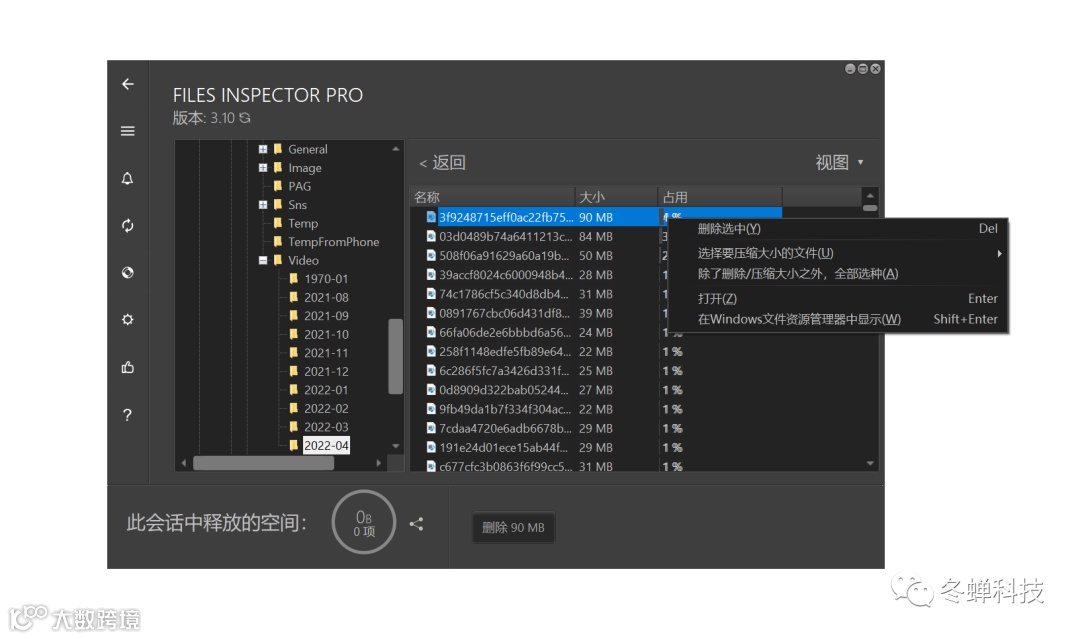Screen dimensions: 1080x639
Task: Open settings gear icon in sidebar
Action: [x=127, y=320]
